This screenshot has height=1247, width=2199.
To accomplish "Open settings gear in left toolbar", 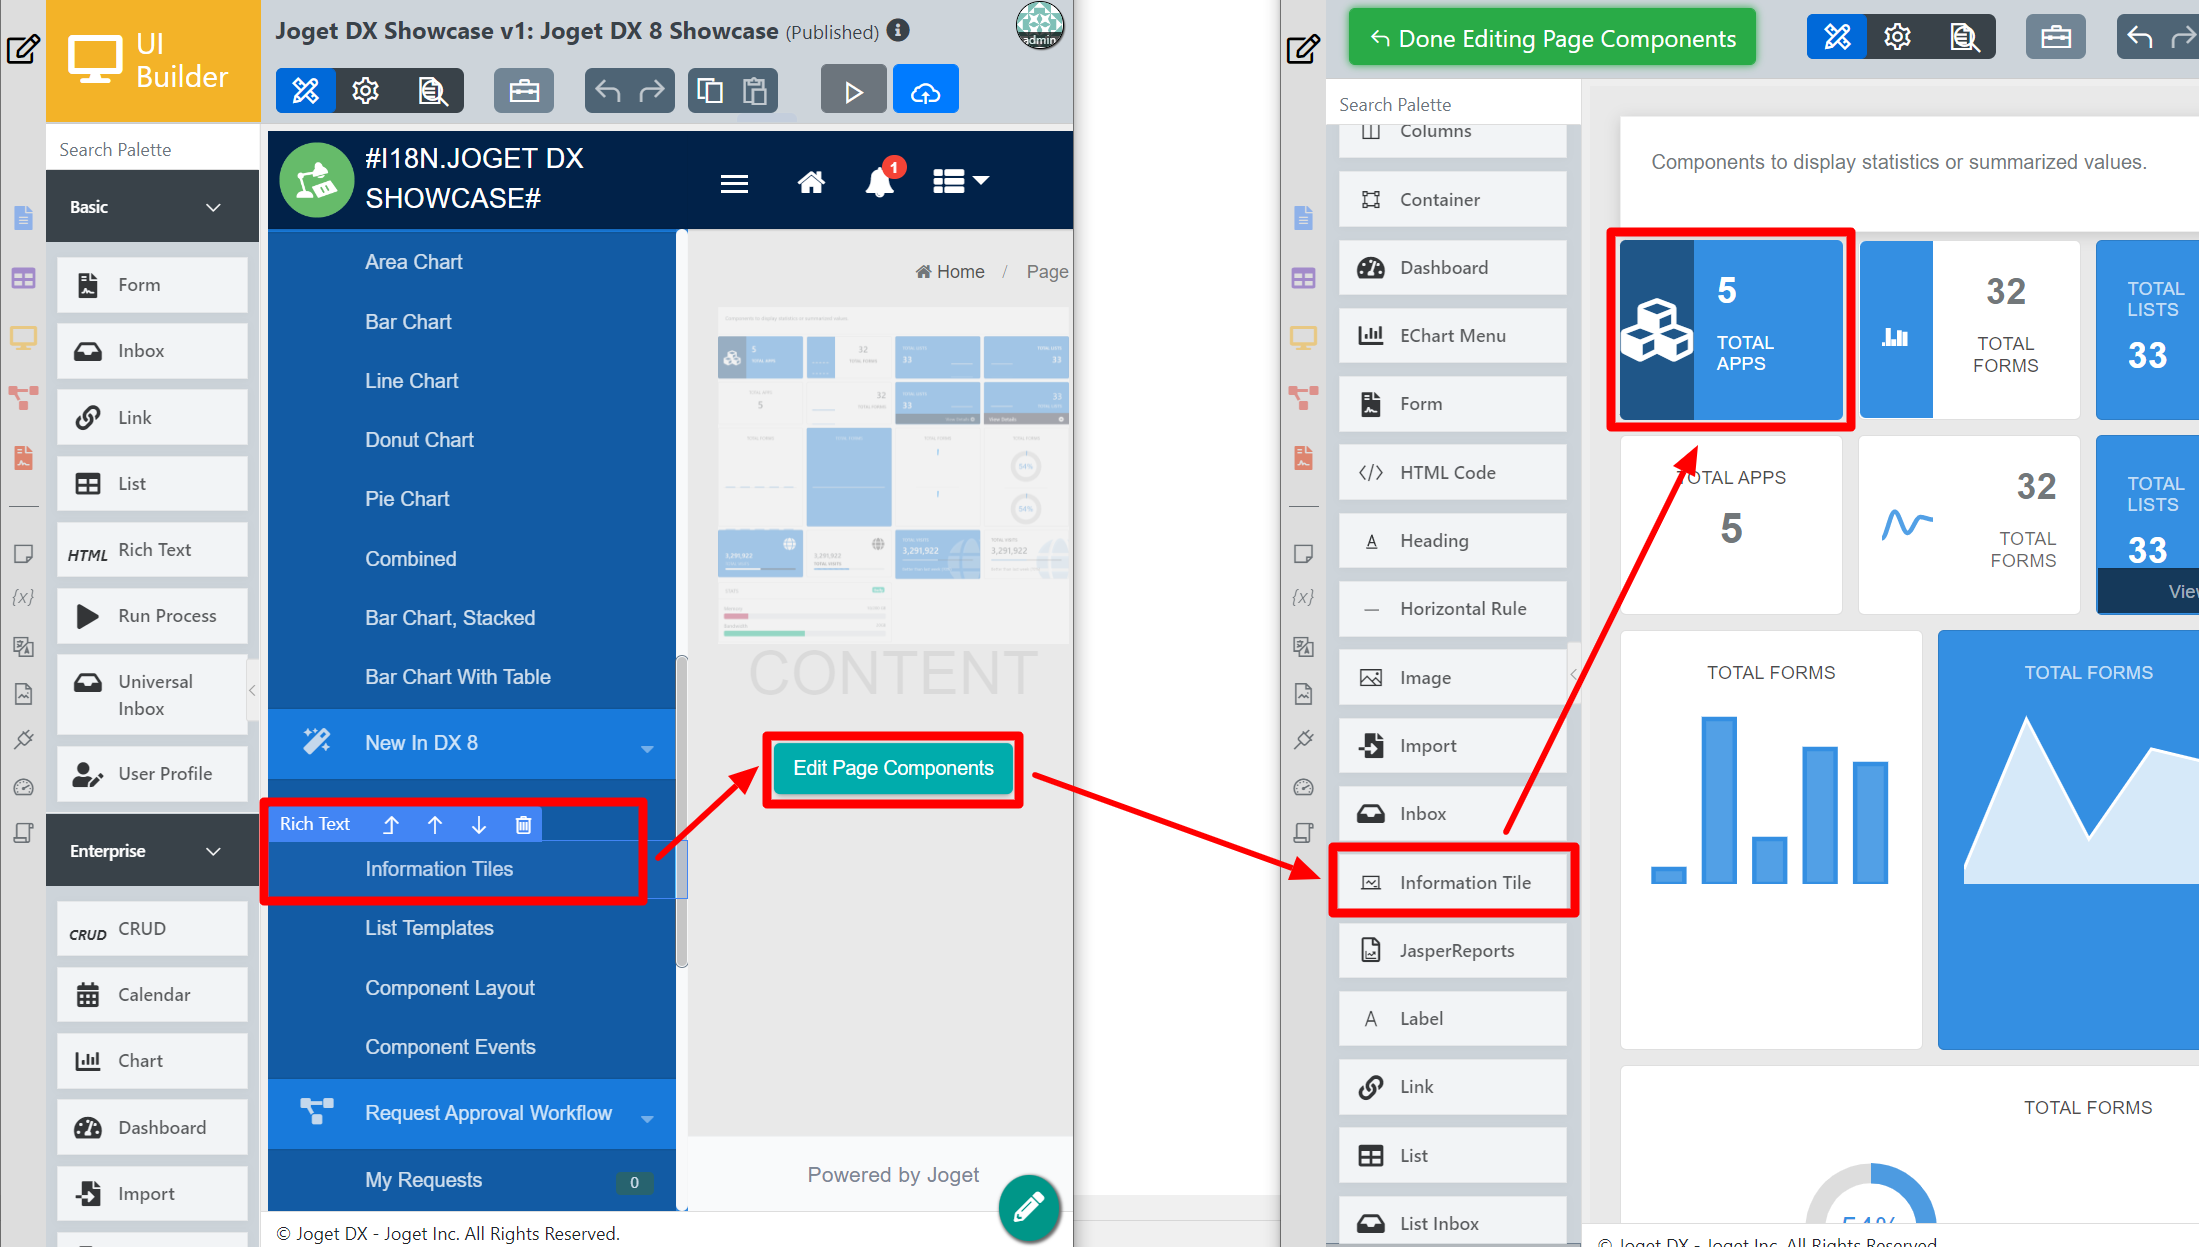I will pyautogui.click(x=366, y=91).
